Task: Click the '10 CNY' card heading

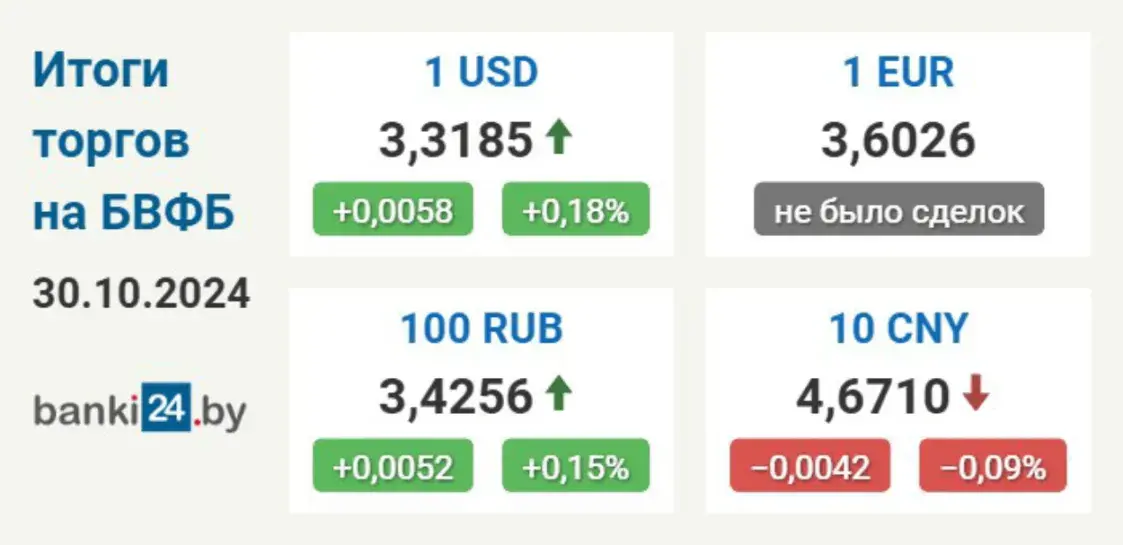Action: pos(898,329)
